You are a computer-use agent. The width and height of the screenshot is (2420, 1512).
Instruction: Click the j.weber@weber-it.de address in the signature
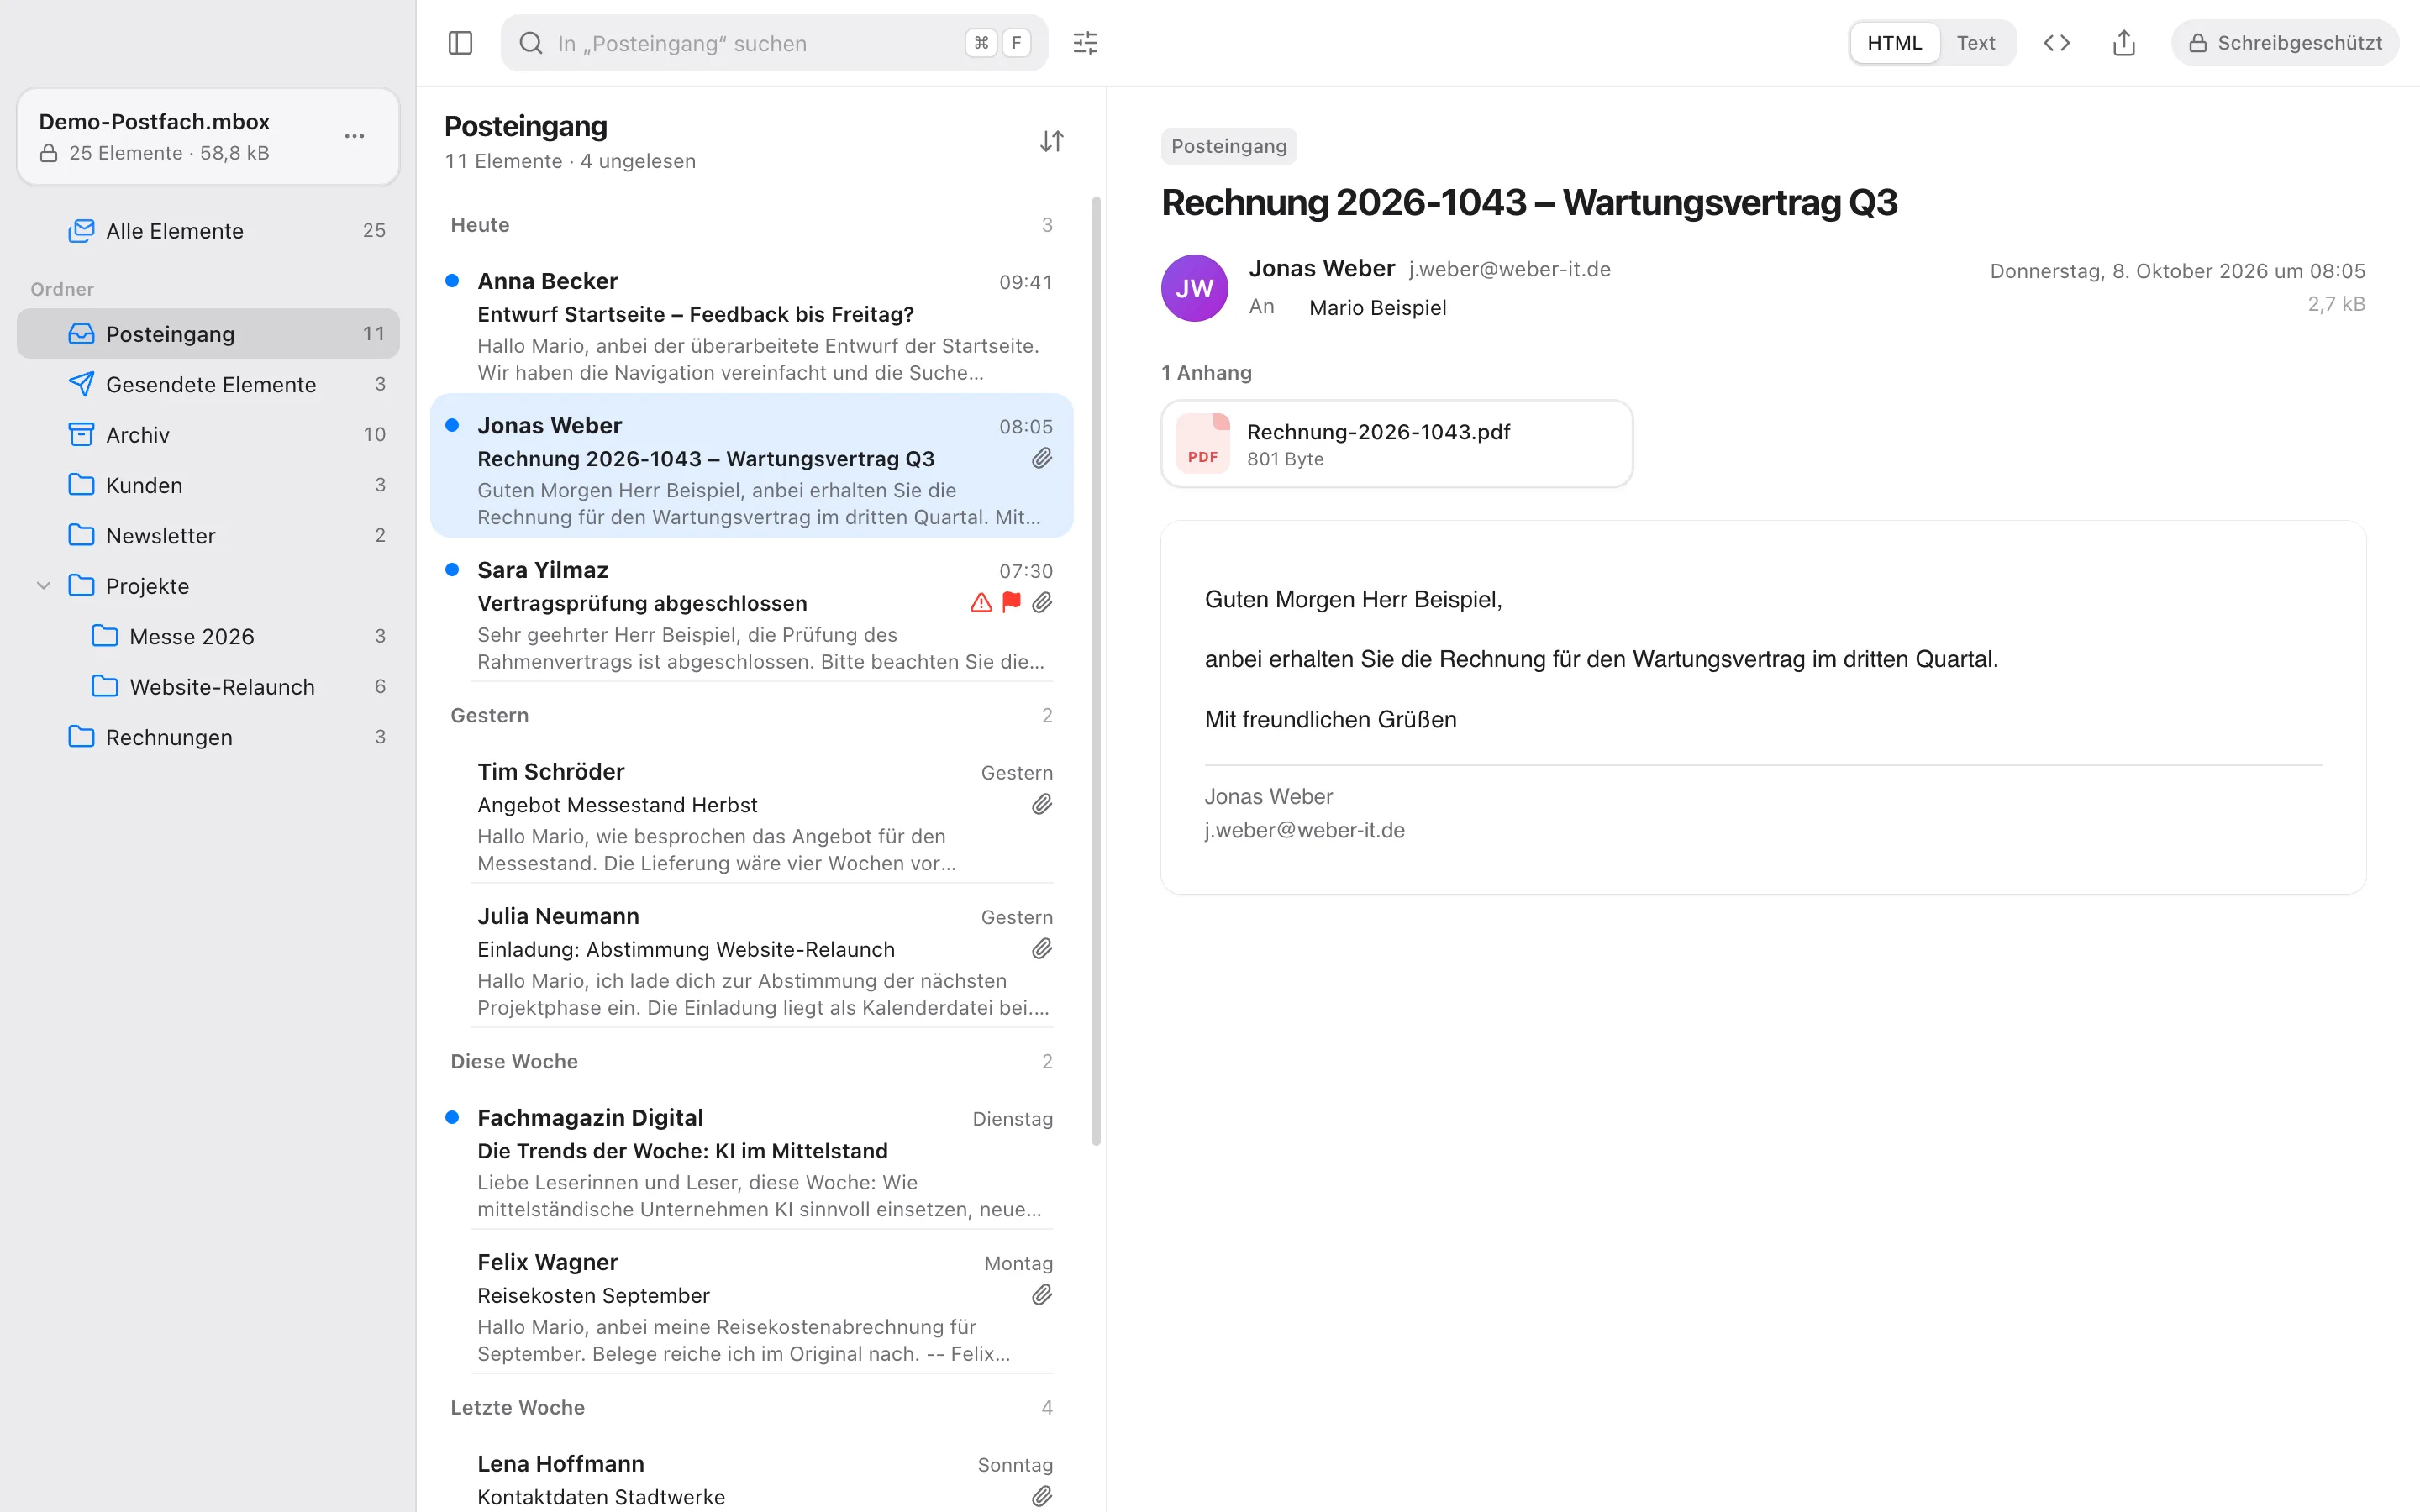click(1304, 830)
